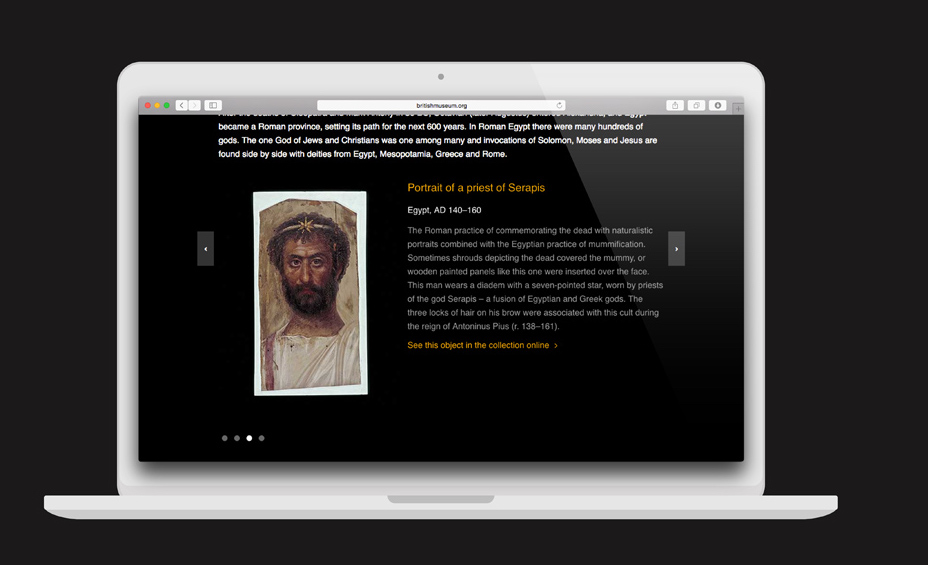Open 'See this object in the collection online' link

482,345
